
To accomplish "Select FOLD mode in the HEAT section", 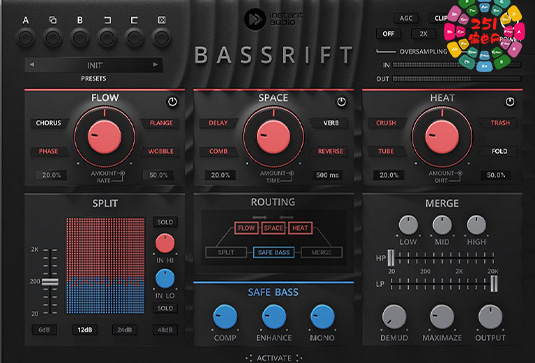I will pyautogui.click(x=499, y=151).
